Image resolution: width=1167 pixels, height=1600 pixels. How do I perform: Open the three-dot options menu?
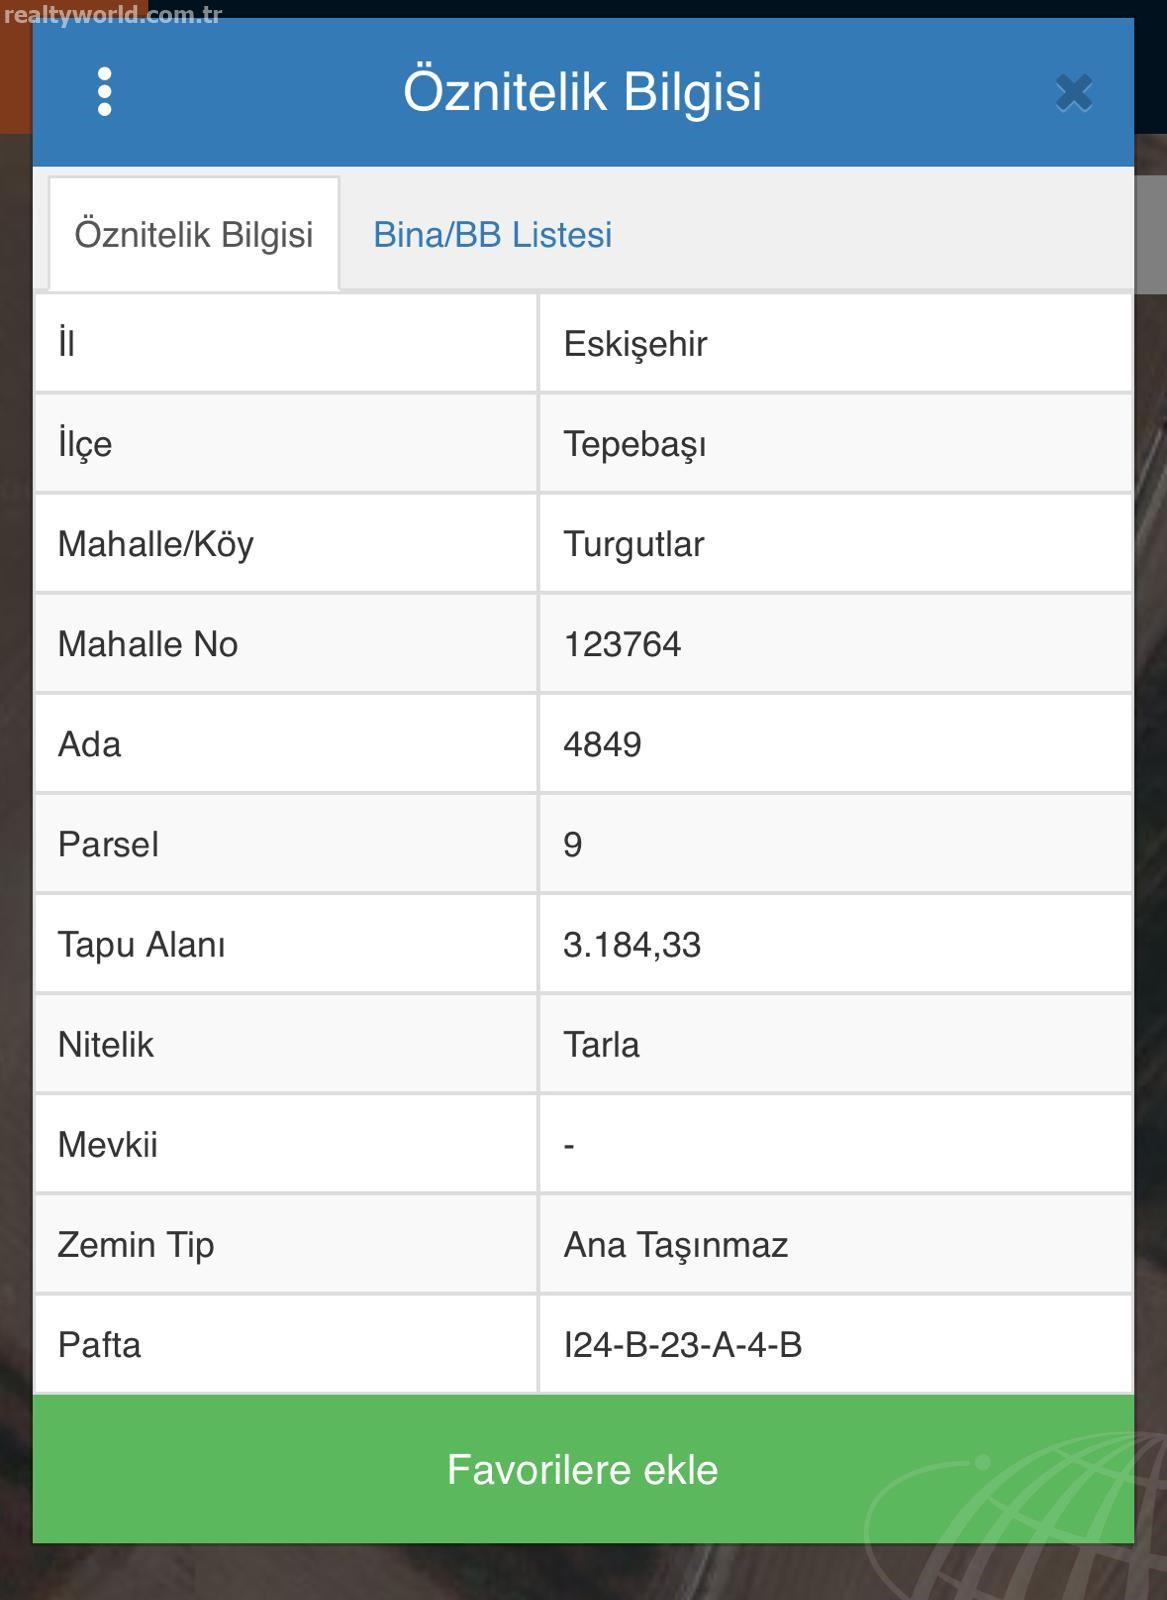coord(104,92)
